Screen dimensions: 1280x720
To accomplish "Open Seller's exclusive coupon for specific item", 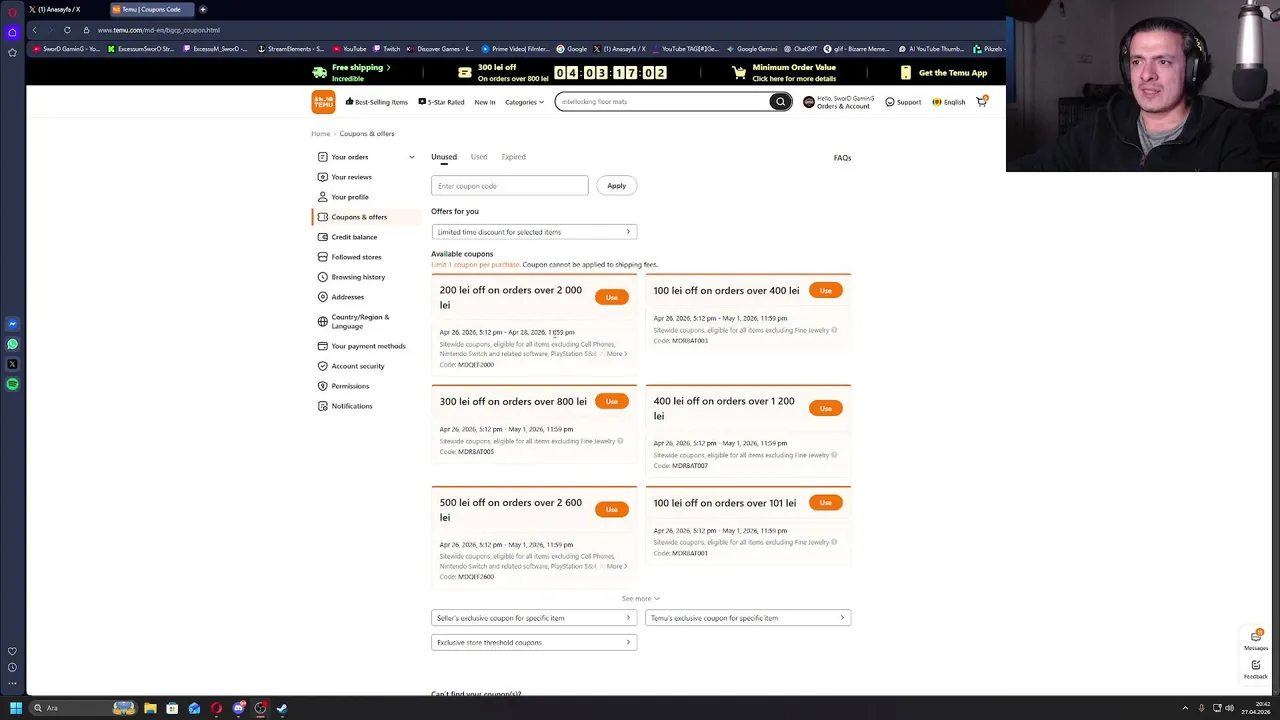I will [534, 618].
